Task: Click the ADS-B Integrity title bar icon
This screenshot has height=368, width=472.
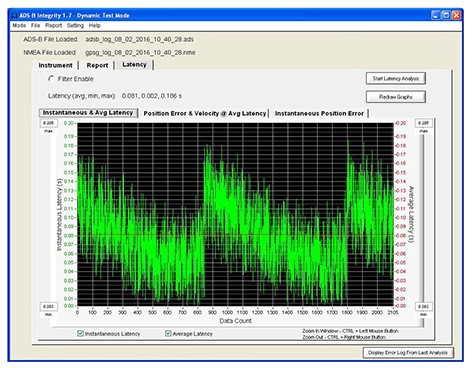Action: click(14, 16)
